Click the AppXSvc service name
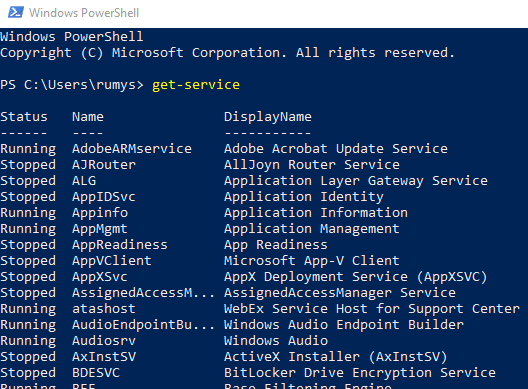Screen dimensions: 528x389 [100, 277]
